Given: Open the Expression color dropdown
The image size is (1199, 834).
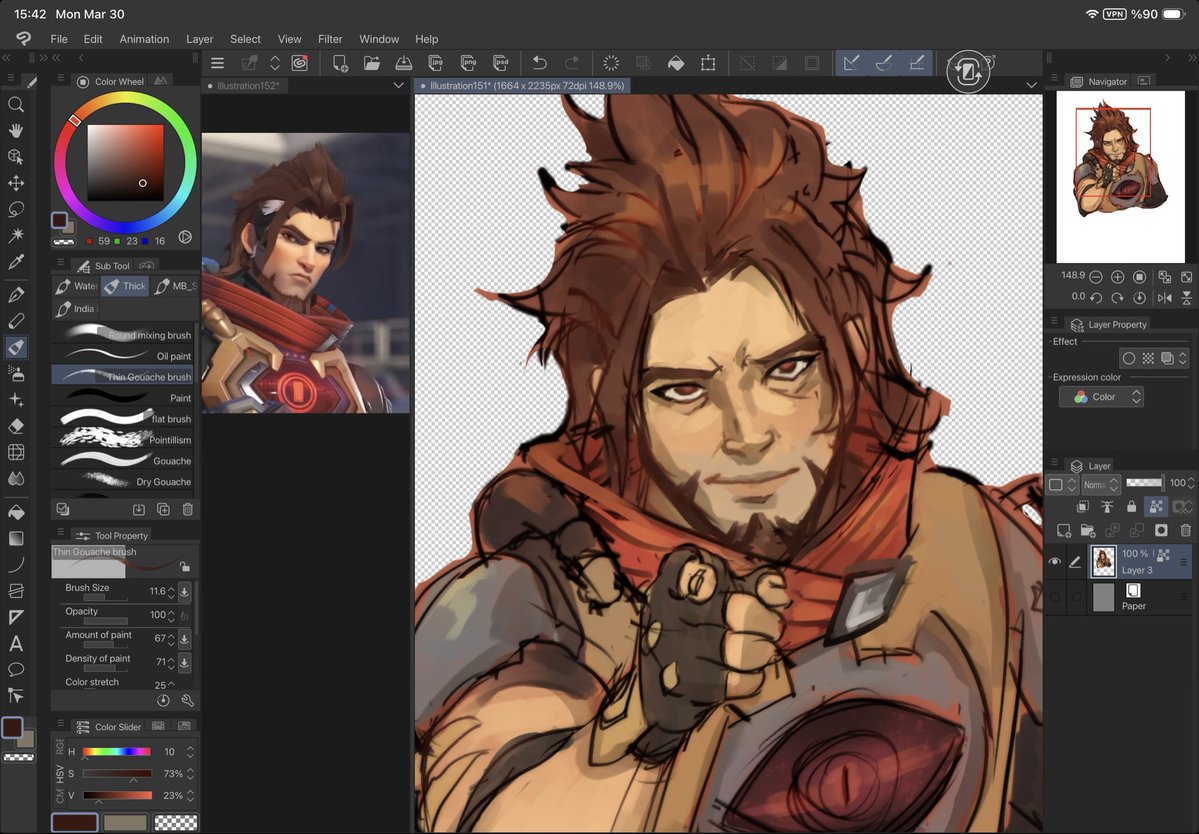Looking at the screenshot, I should tap(1101, 396).
